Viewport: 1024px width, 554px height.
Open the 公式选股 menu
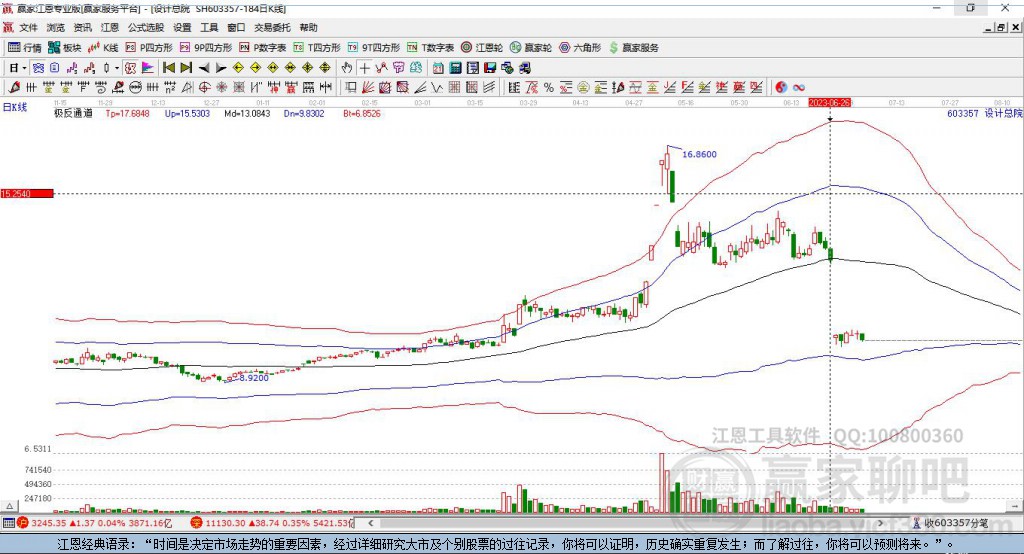(x=146, y=27)
